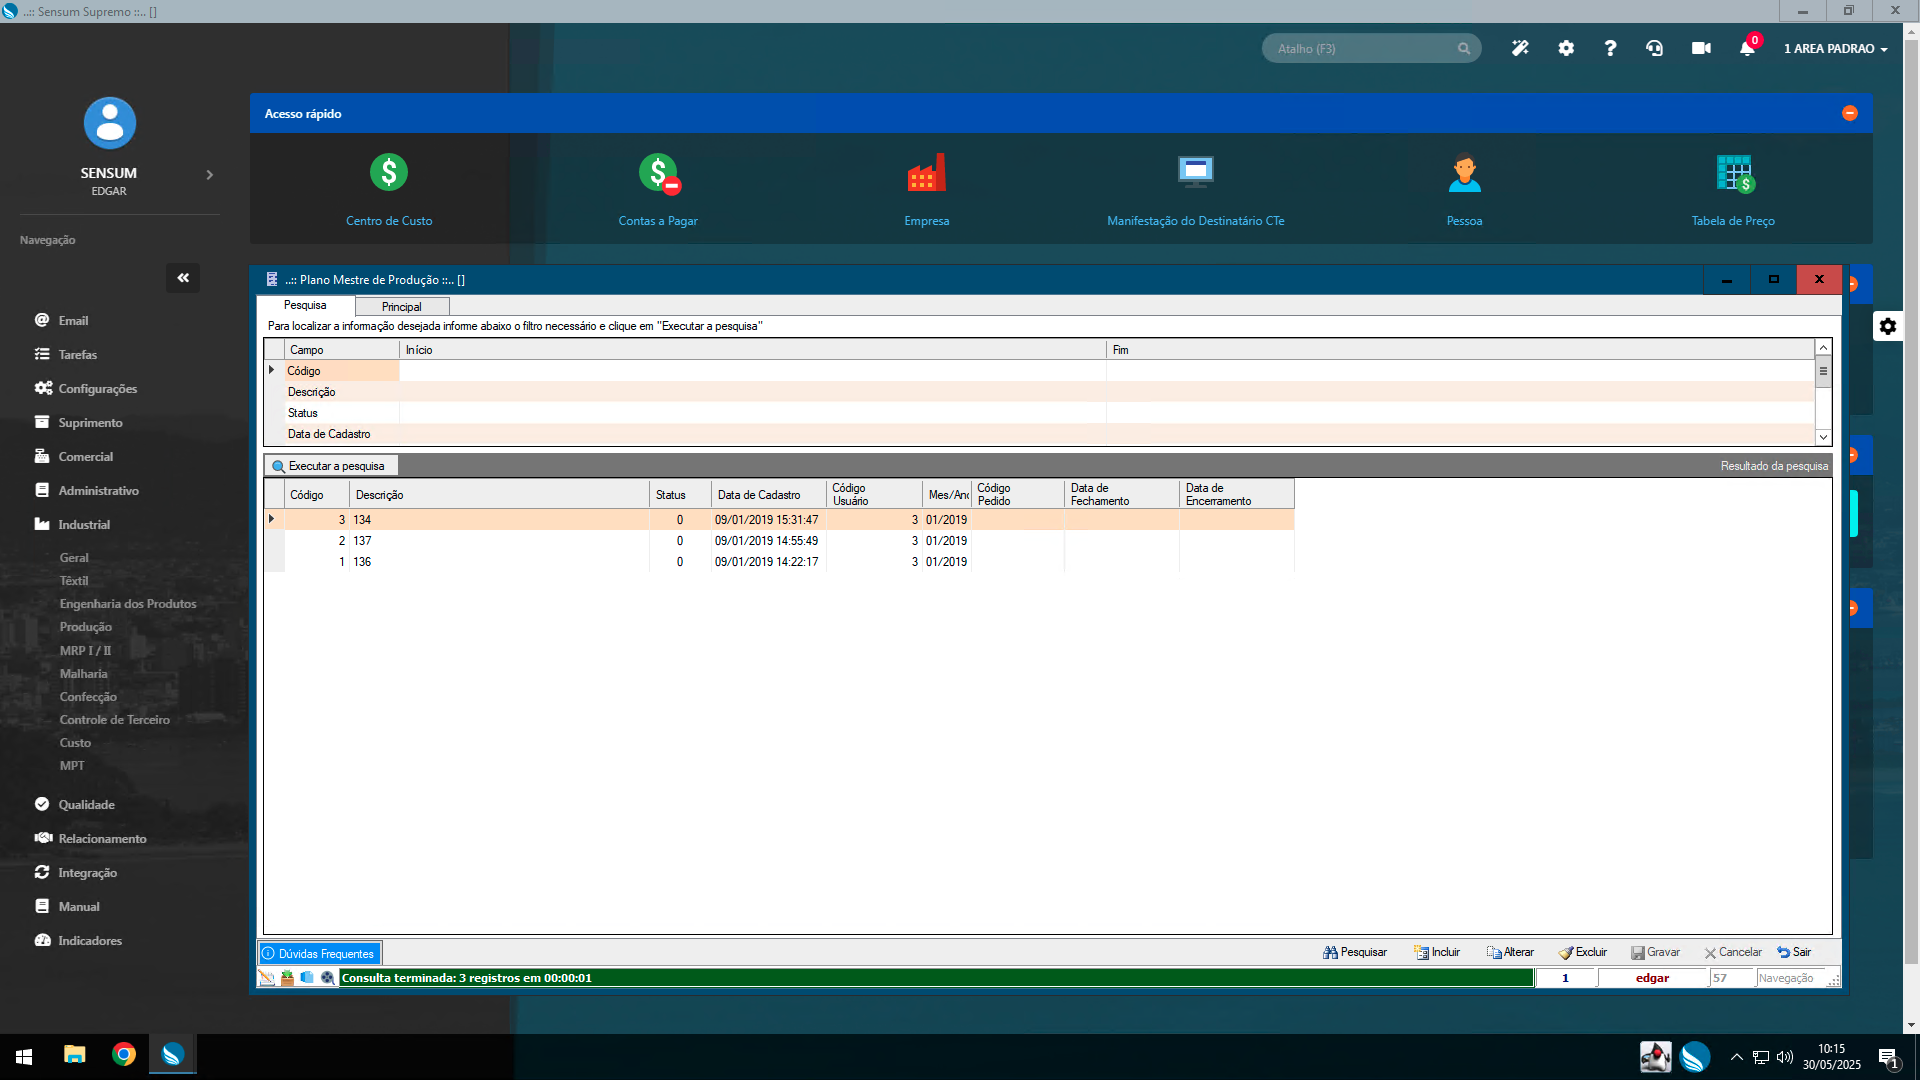This screenshot has width=1920, height=1080.
Task: Click the Incluir button
Action: (x=1437, y=952)
